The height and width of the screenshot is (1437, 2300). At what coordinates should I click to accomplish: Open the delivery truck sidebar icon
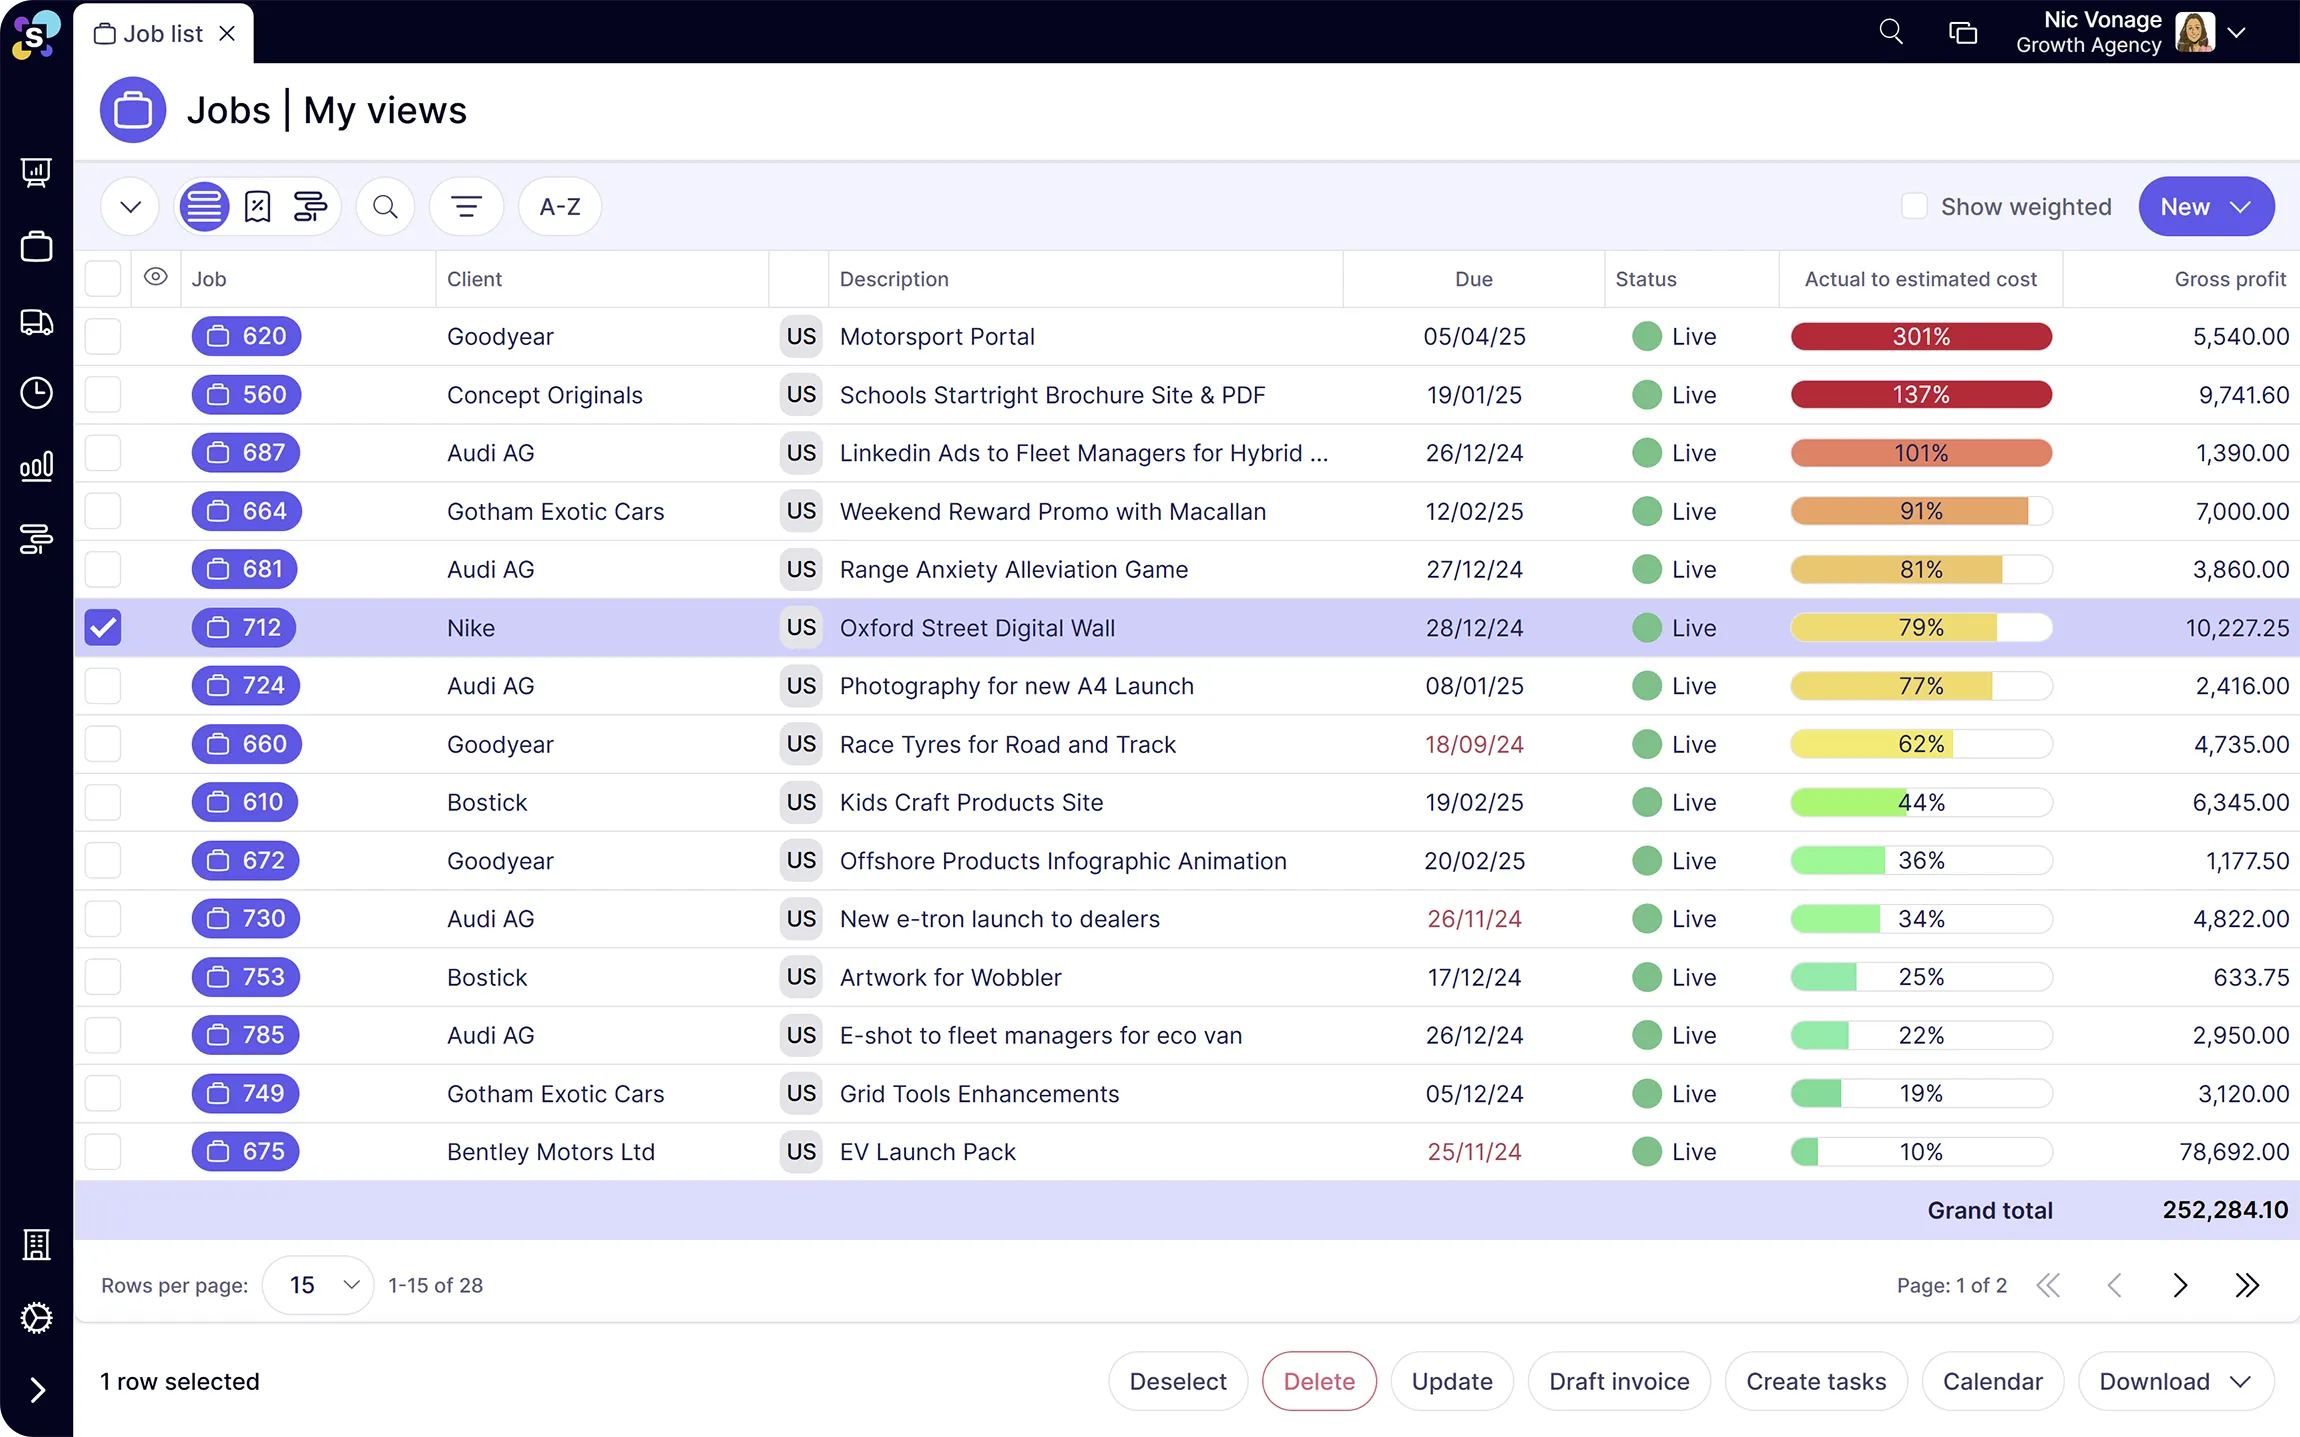(x=36, y=322)
